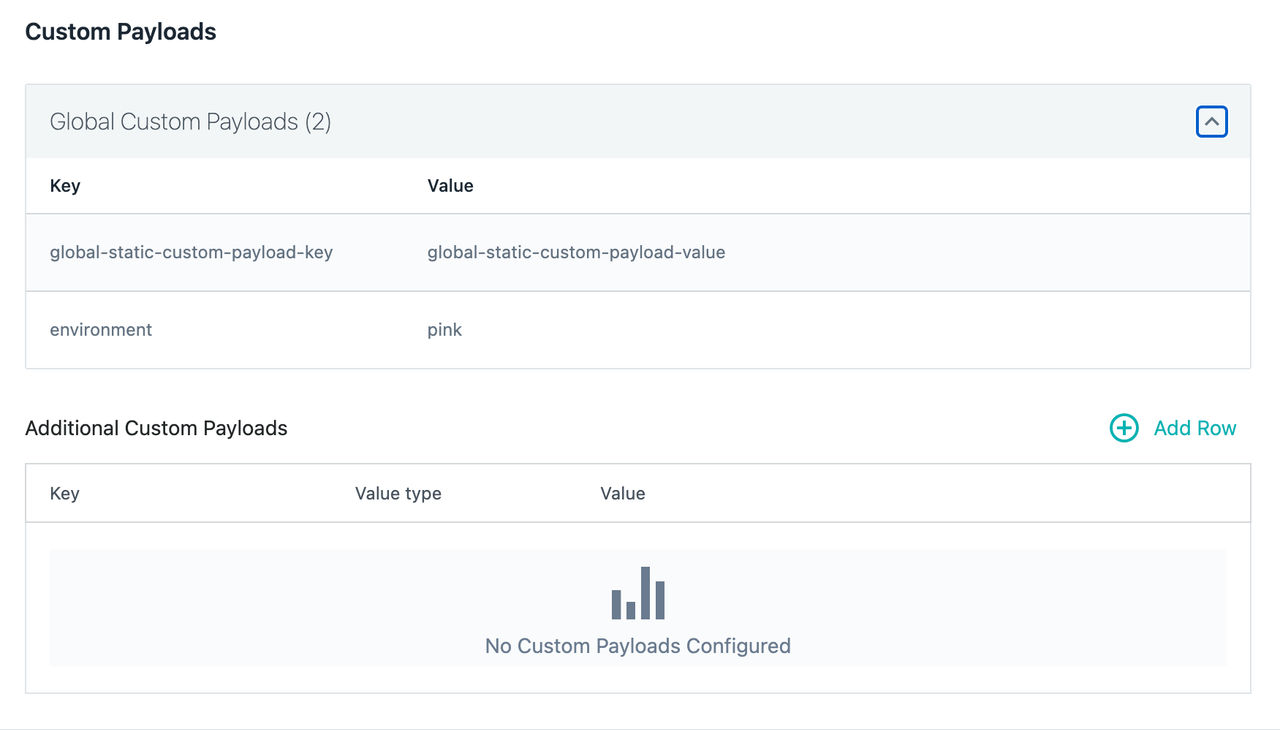
Task: Select the global-static-custom-payload-key cell
Action: 191,253
